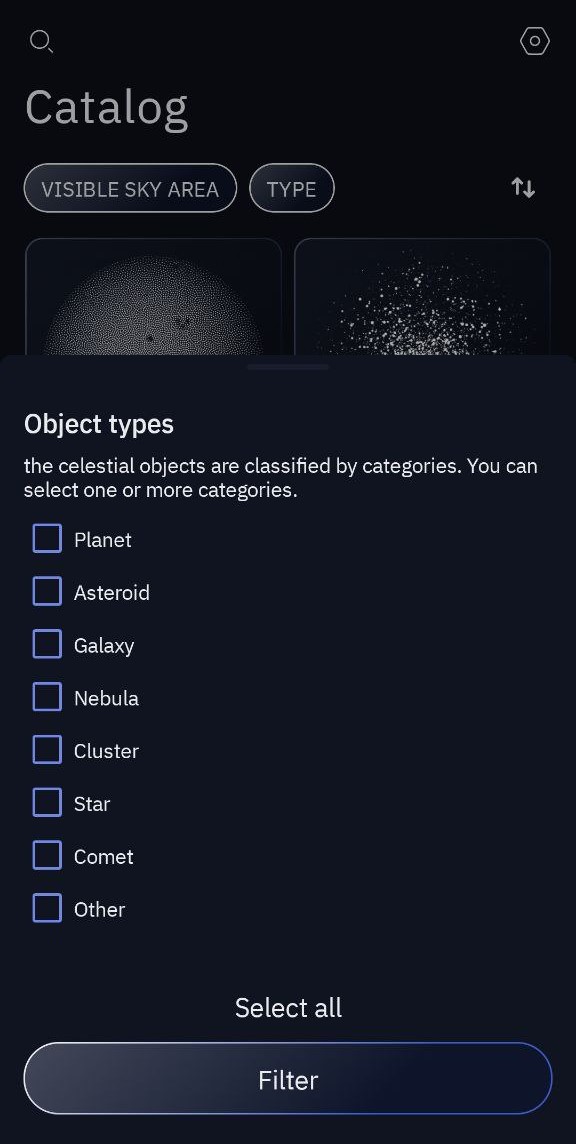The image size is (576, 1144).
Task: Open the TYPE filter chip
Action: 291,188
